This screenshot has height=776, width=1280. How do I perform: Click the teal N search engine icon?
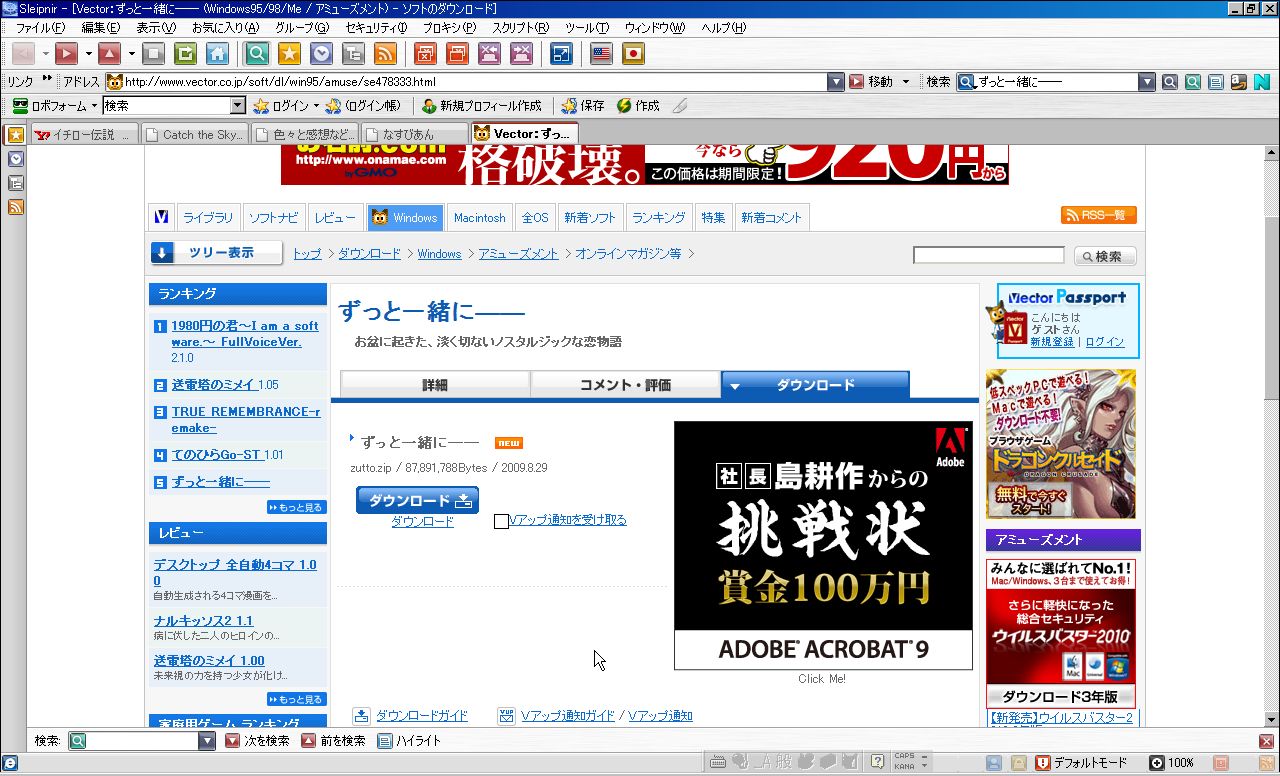(1261, 82)
